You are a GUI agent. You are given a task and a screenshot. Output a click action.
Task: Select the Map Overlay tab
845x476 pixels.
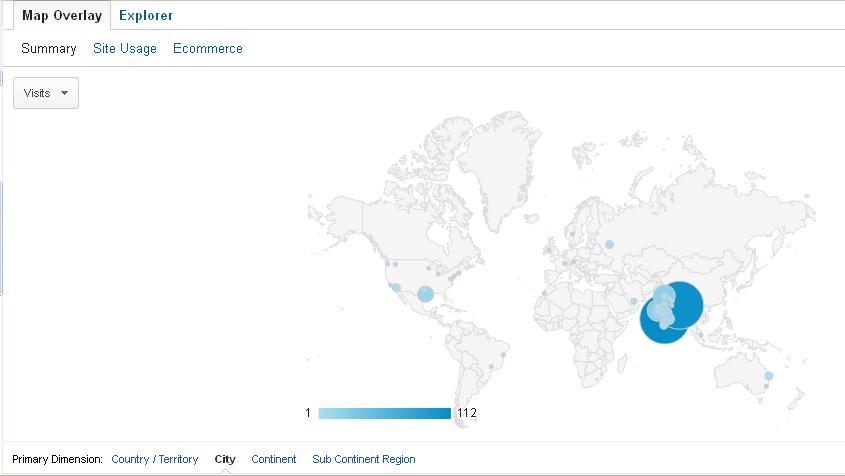pyautogui.click(x=62, y=16)
